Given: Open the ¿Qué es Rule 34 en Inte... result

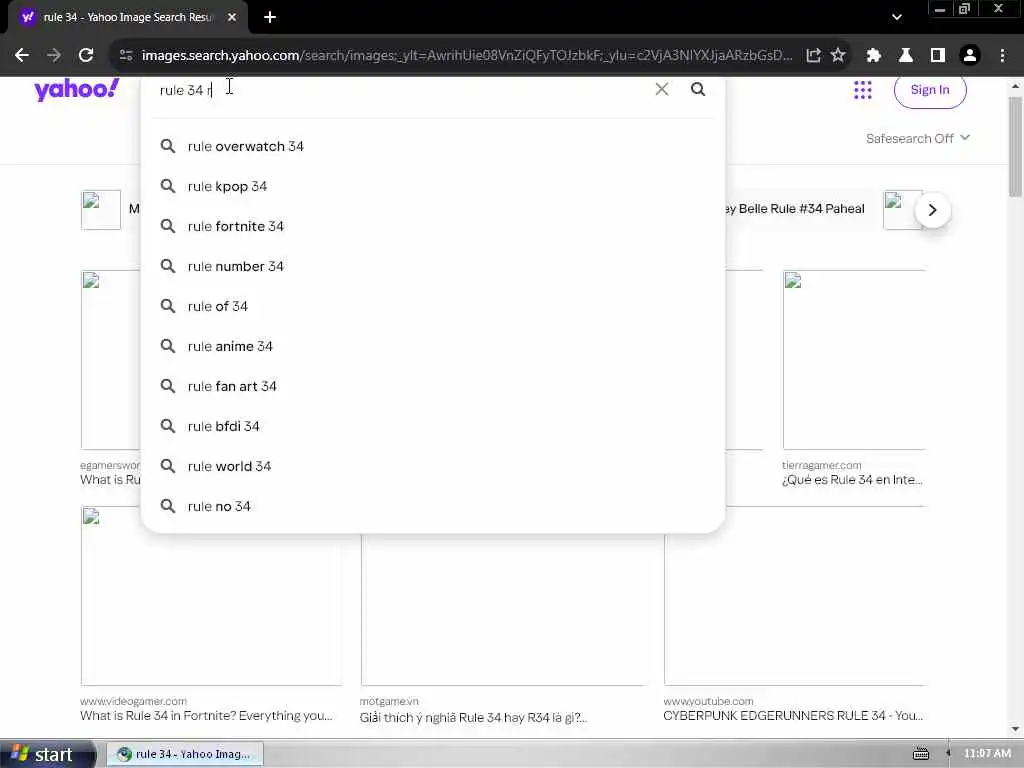Looking at the screenshot, I should [852, 480].
